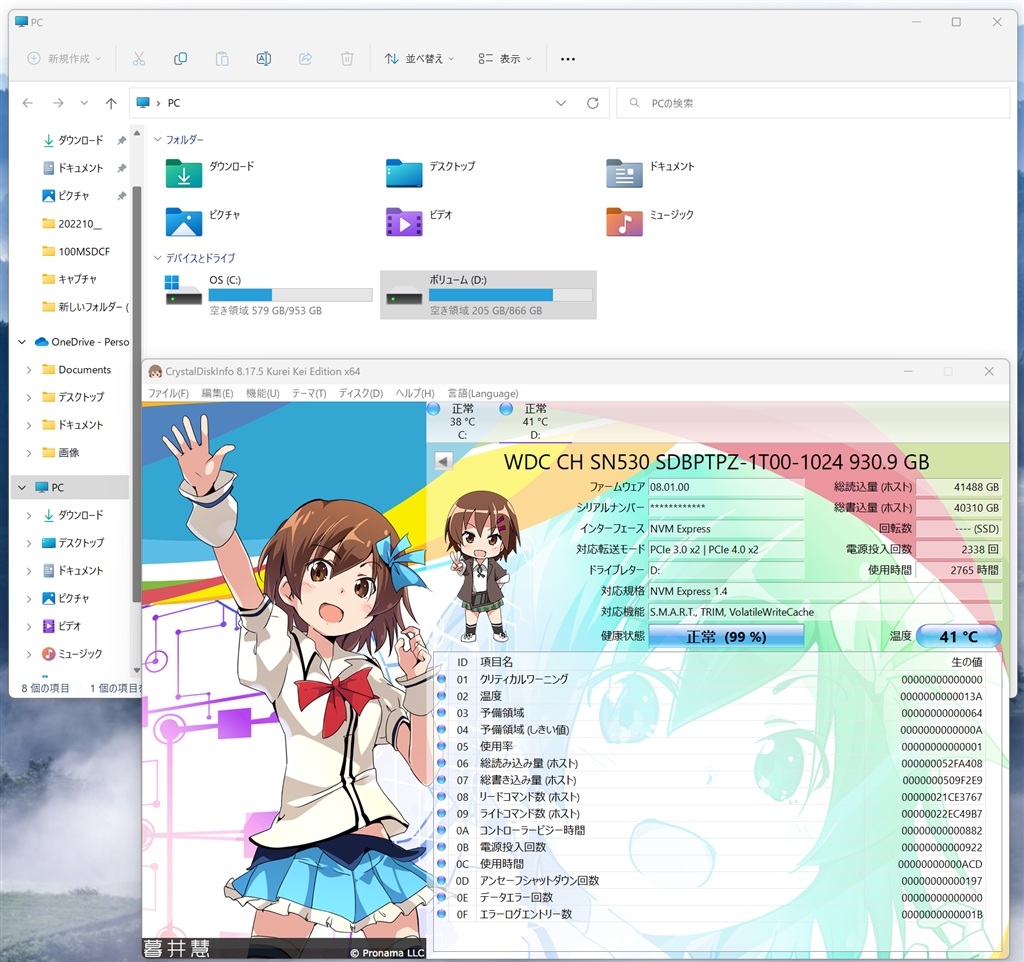Image resolution: width=1024 pixels, height=962 pixels.
Task: Click the 41 °C temperature button
Action: pyautogui.click(x=958, y=637)
